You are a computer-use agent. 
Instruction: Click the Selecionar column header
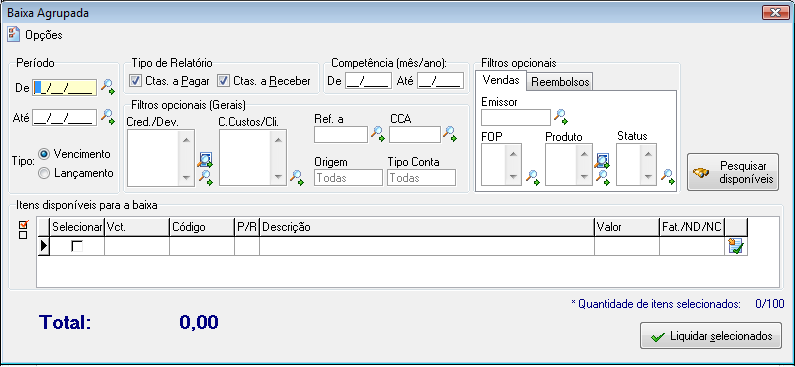(x=77, y=228)
